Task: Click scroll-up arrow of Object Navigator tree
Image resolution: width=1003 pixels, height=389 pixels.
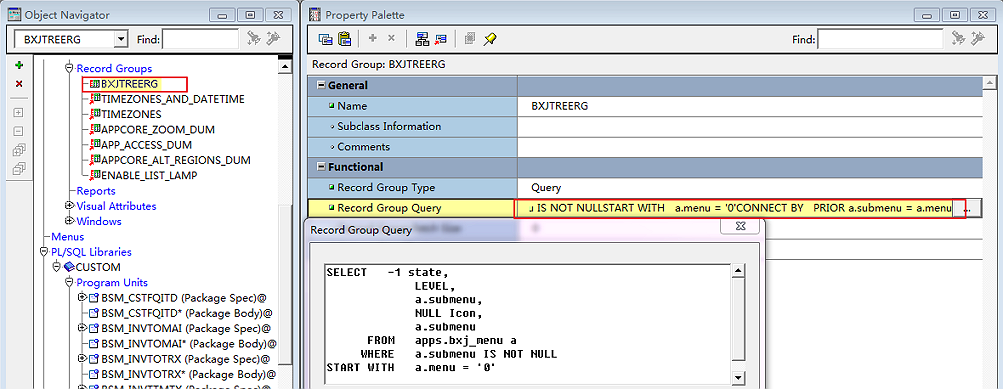Action: pyautogui.click(x=286, y=67)
